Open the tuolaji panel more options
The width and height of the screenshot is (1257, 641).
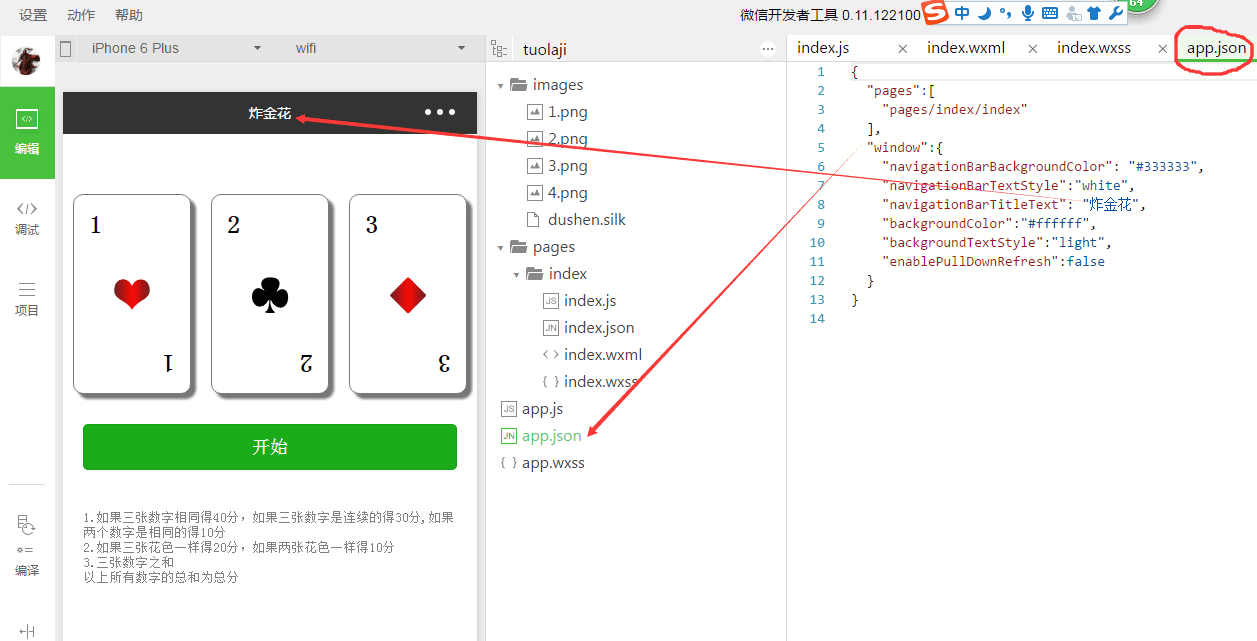click(x=768, y=49)
